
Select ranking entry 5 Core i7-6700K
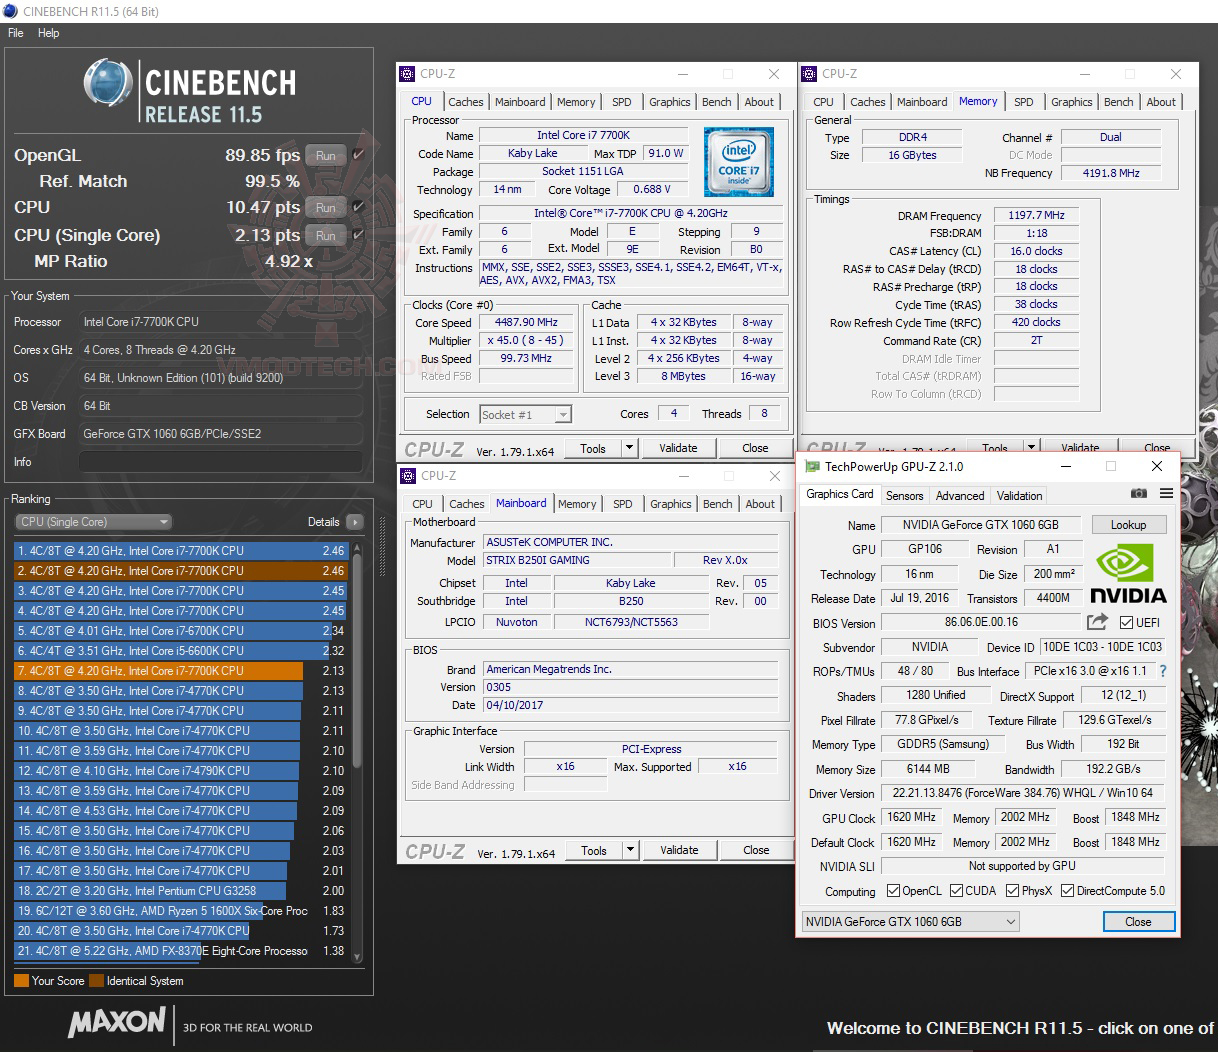[180, 631]
